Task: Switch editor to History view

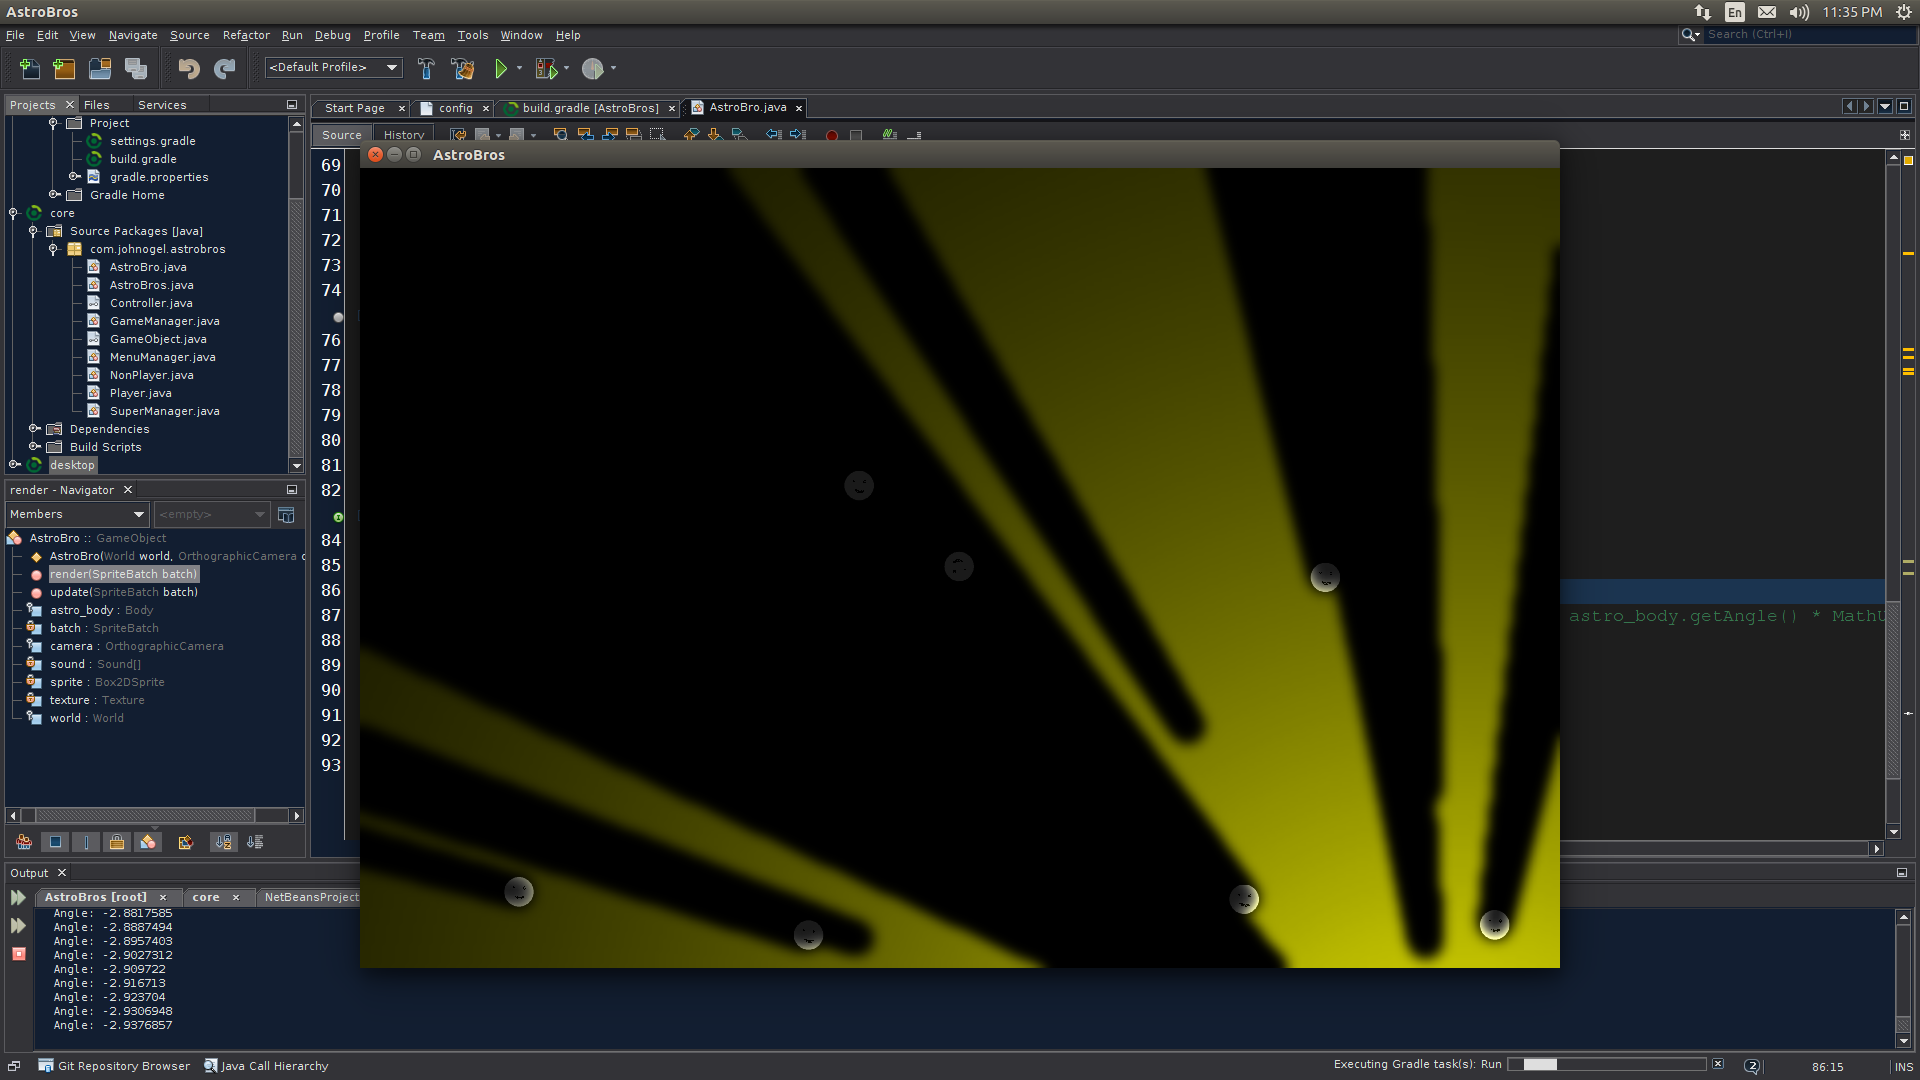Action: pyautogui.click(x=404, y=135)
